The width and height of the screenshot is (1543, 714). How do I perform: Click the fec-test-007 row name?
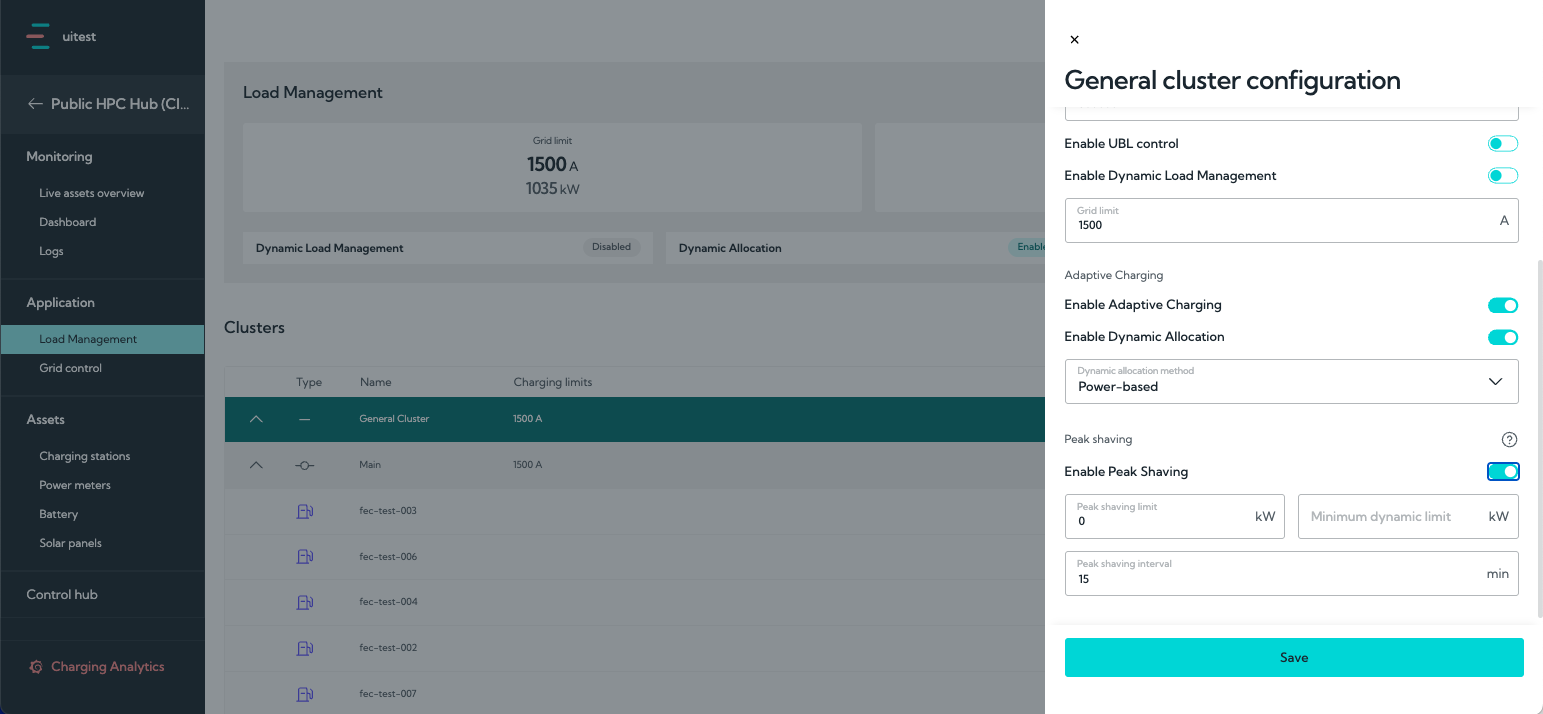[388, 694]
